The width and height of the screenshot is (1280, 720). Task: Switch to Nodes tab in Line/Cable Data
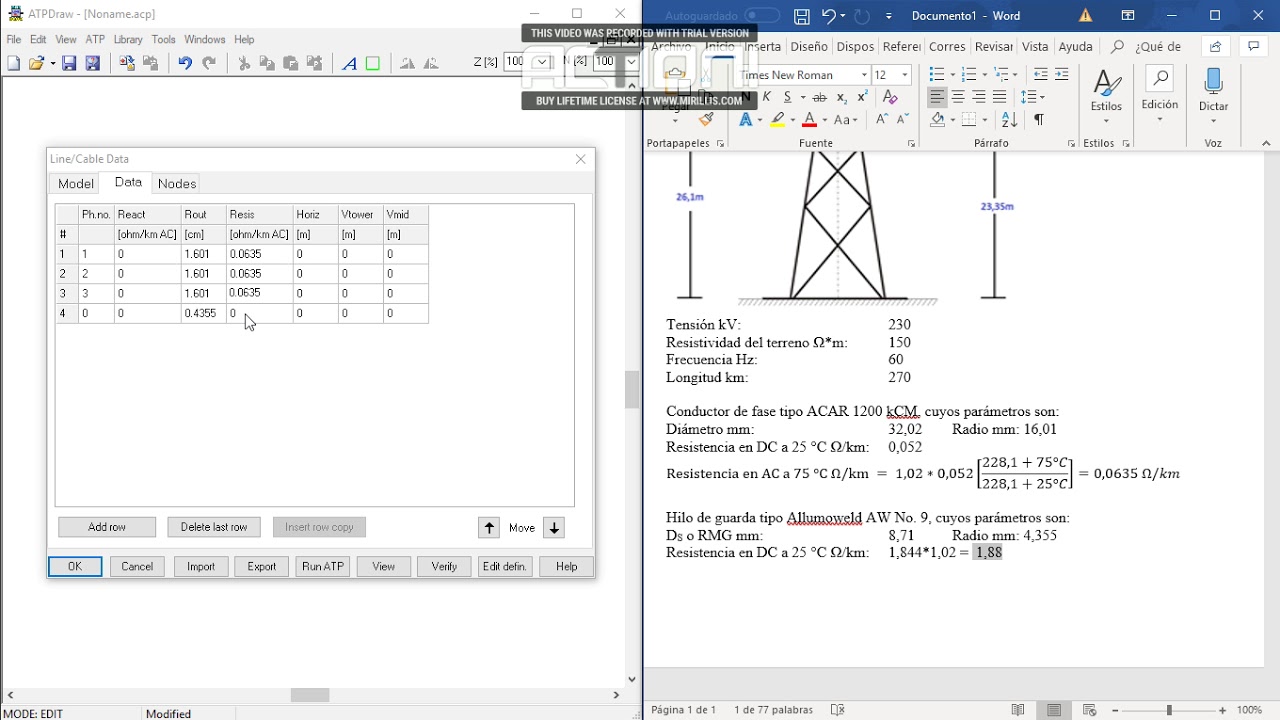(x=177, y=184)
